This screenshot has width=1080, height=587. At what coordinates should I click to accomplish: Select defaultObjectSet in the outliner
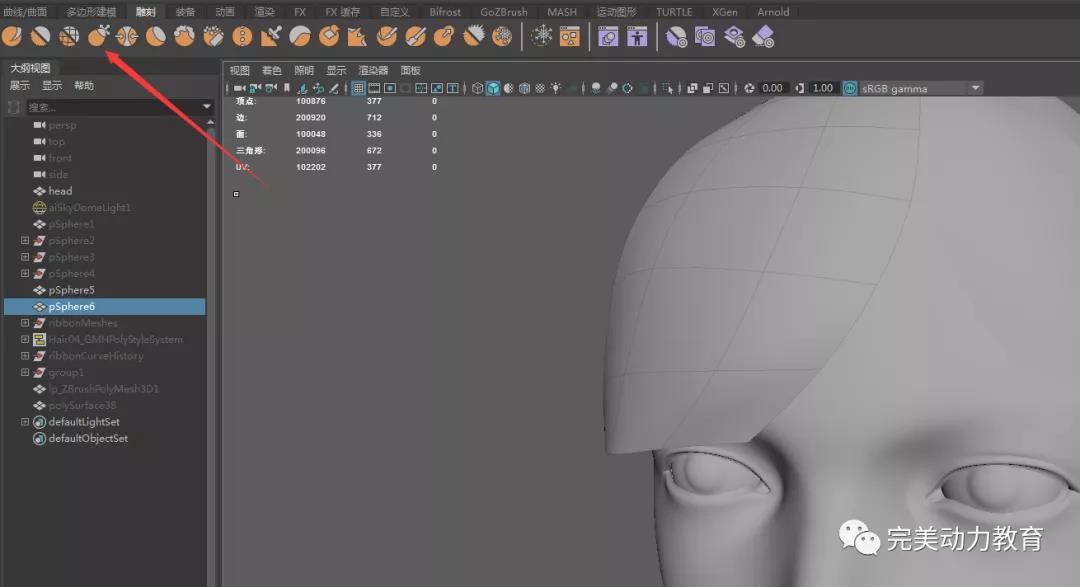click(x=88, y=438)
